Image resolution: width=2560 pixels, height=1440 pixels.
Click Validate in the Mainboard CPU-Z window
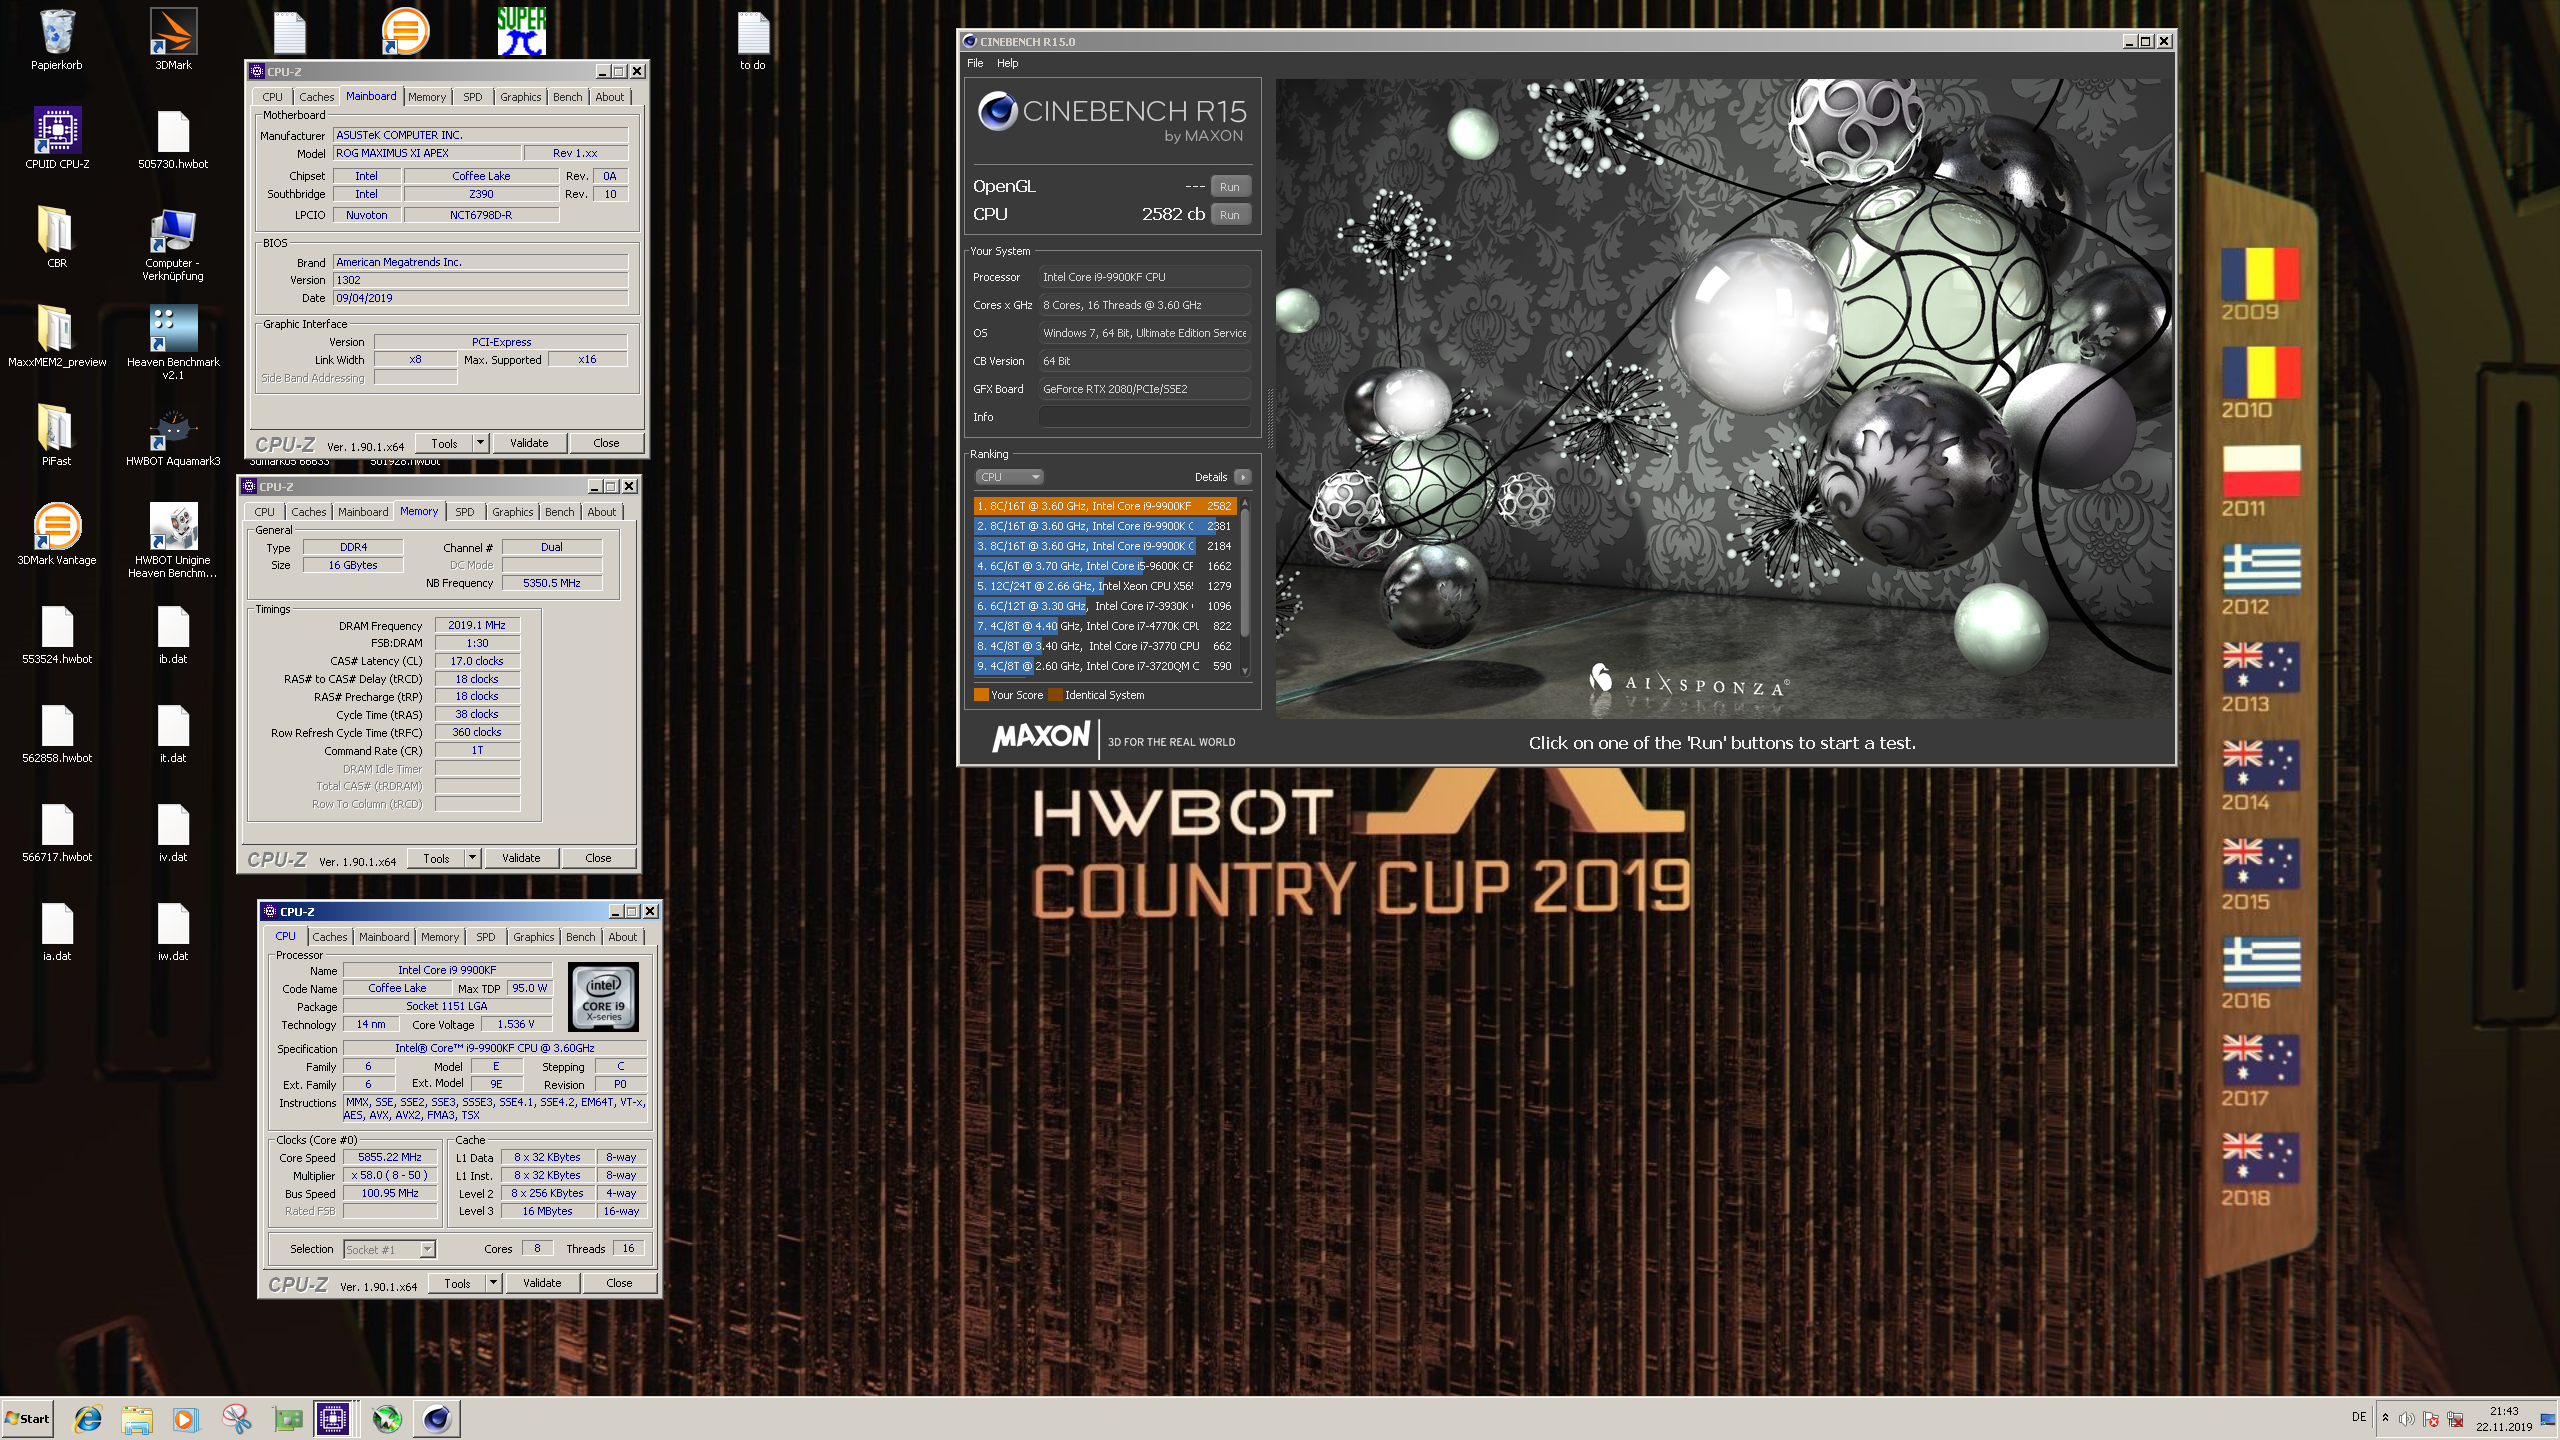click(529, 443)
